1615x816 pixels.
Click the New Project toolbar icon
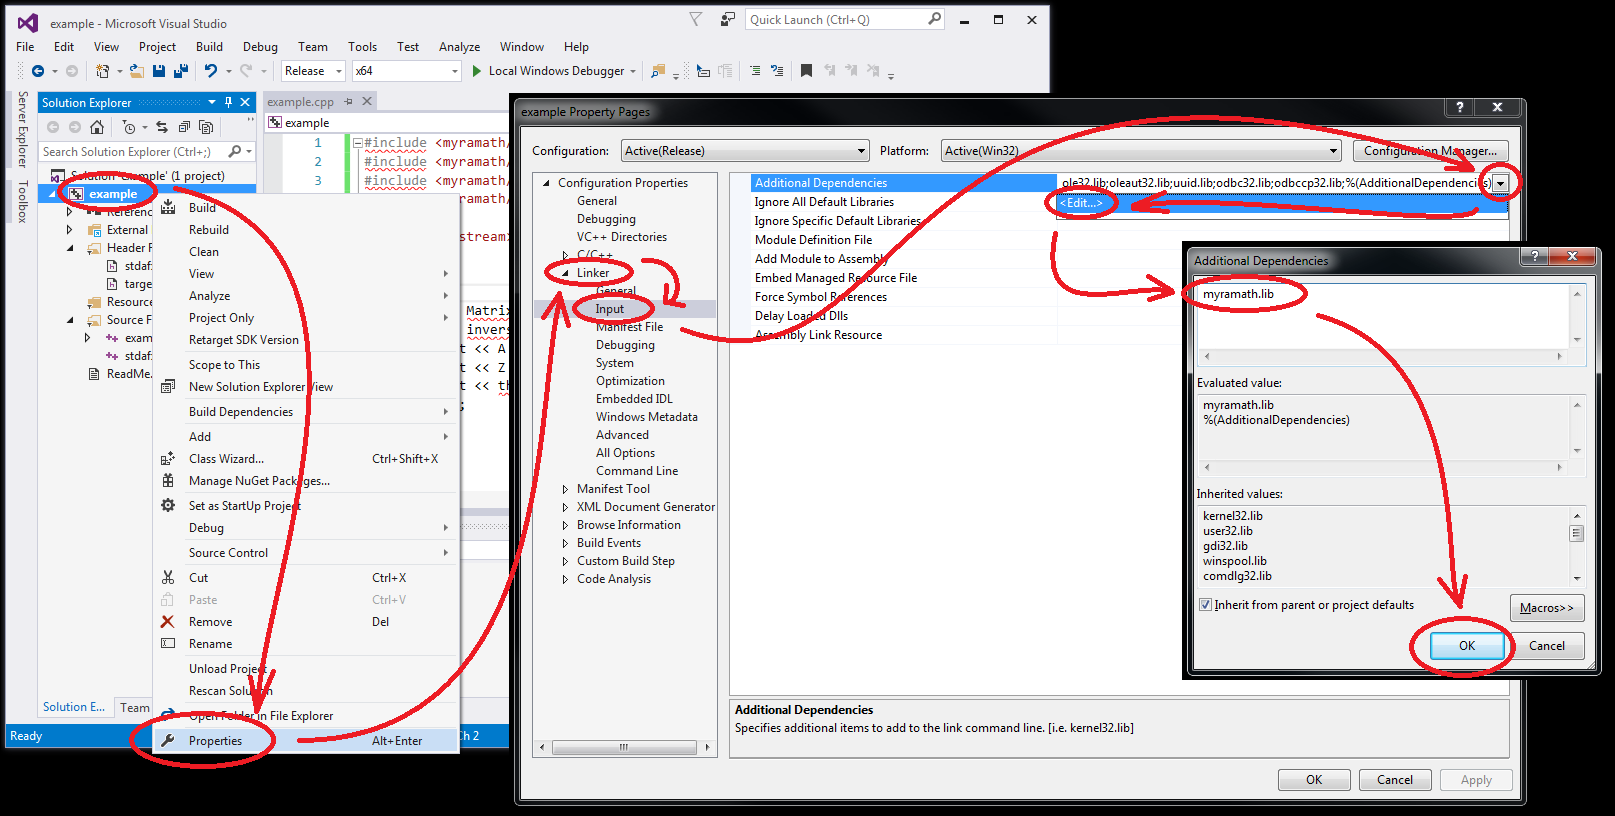click(x=102, y=71)
